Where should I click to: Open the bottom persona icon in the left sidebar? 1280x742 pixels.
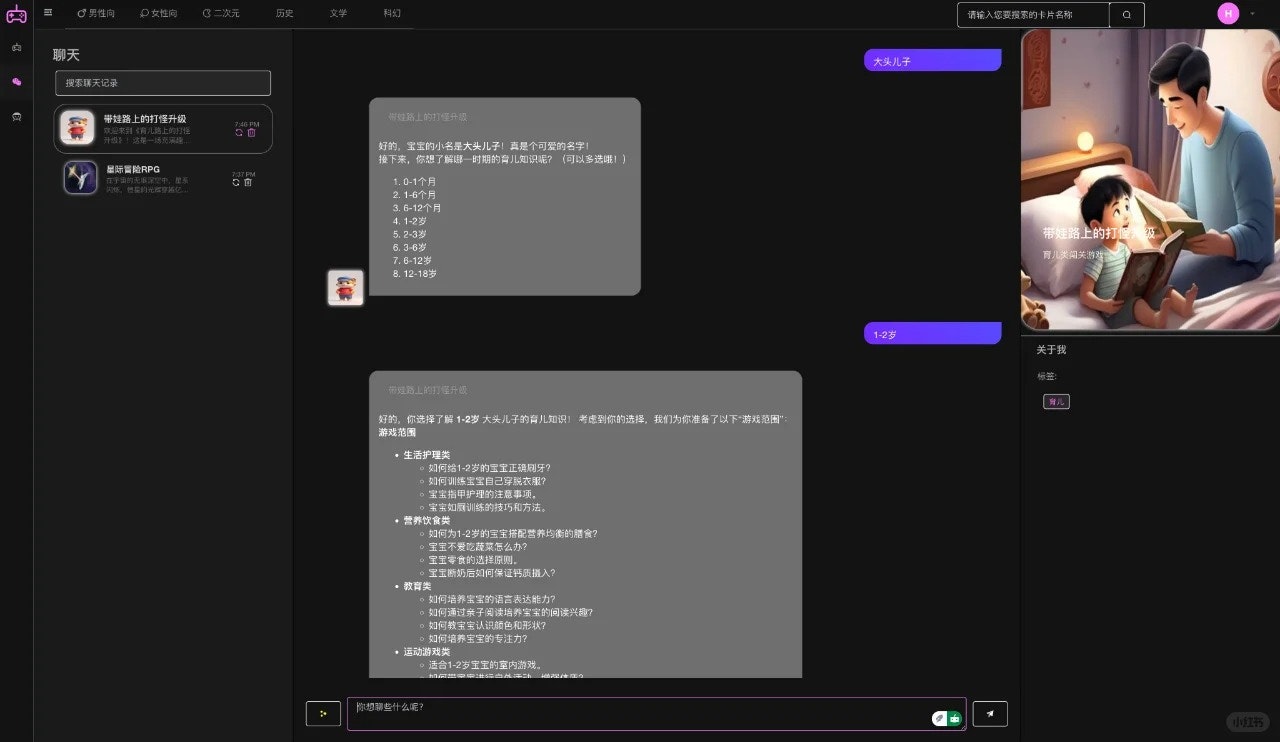tap(16, 117)
